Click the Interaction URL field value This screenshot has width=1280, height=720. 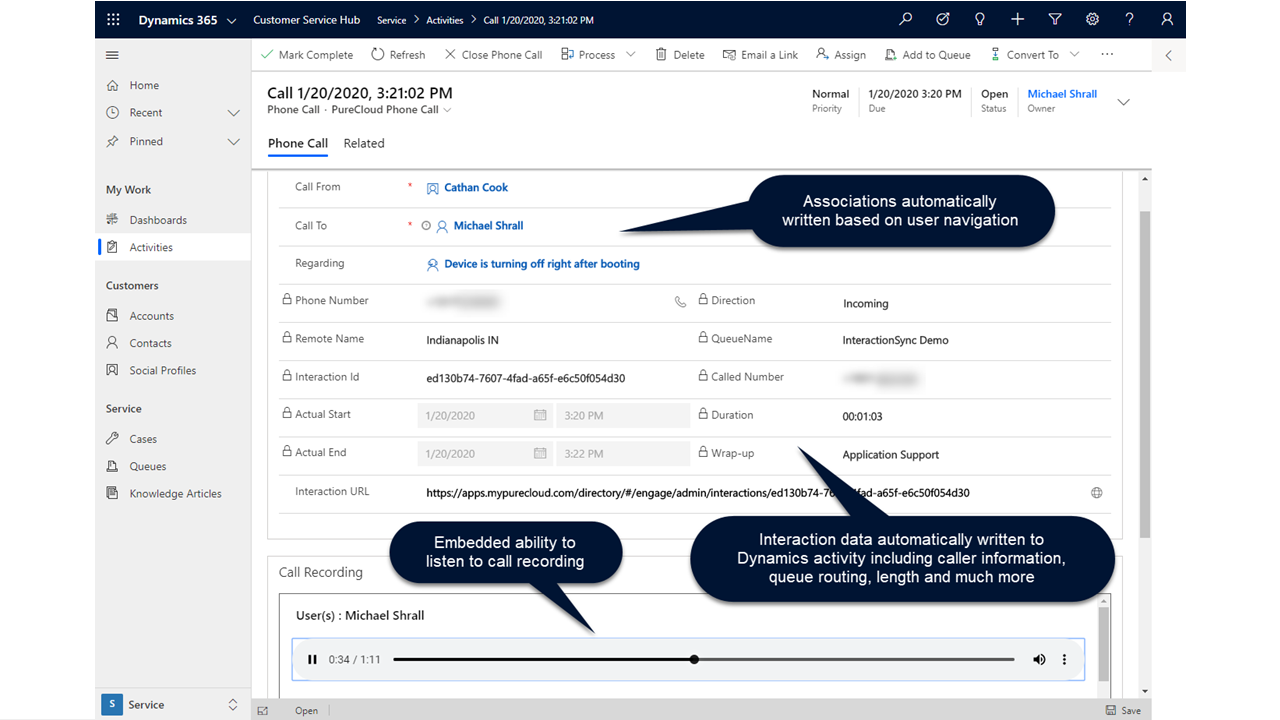click(x=697, y=493)
